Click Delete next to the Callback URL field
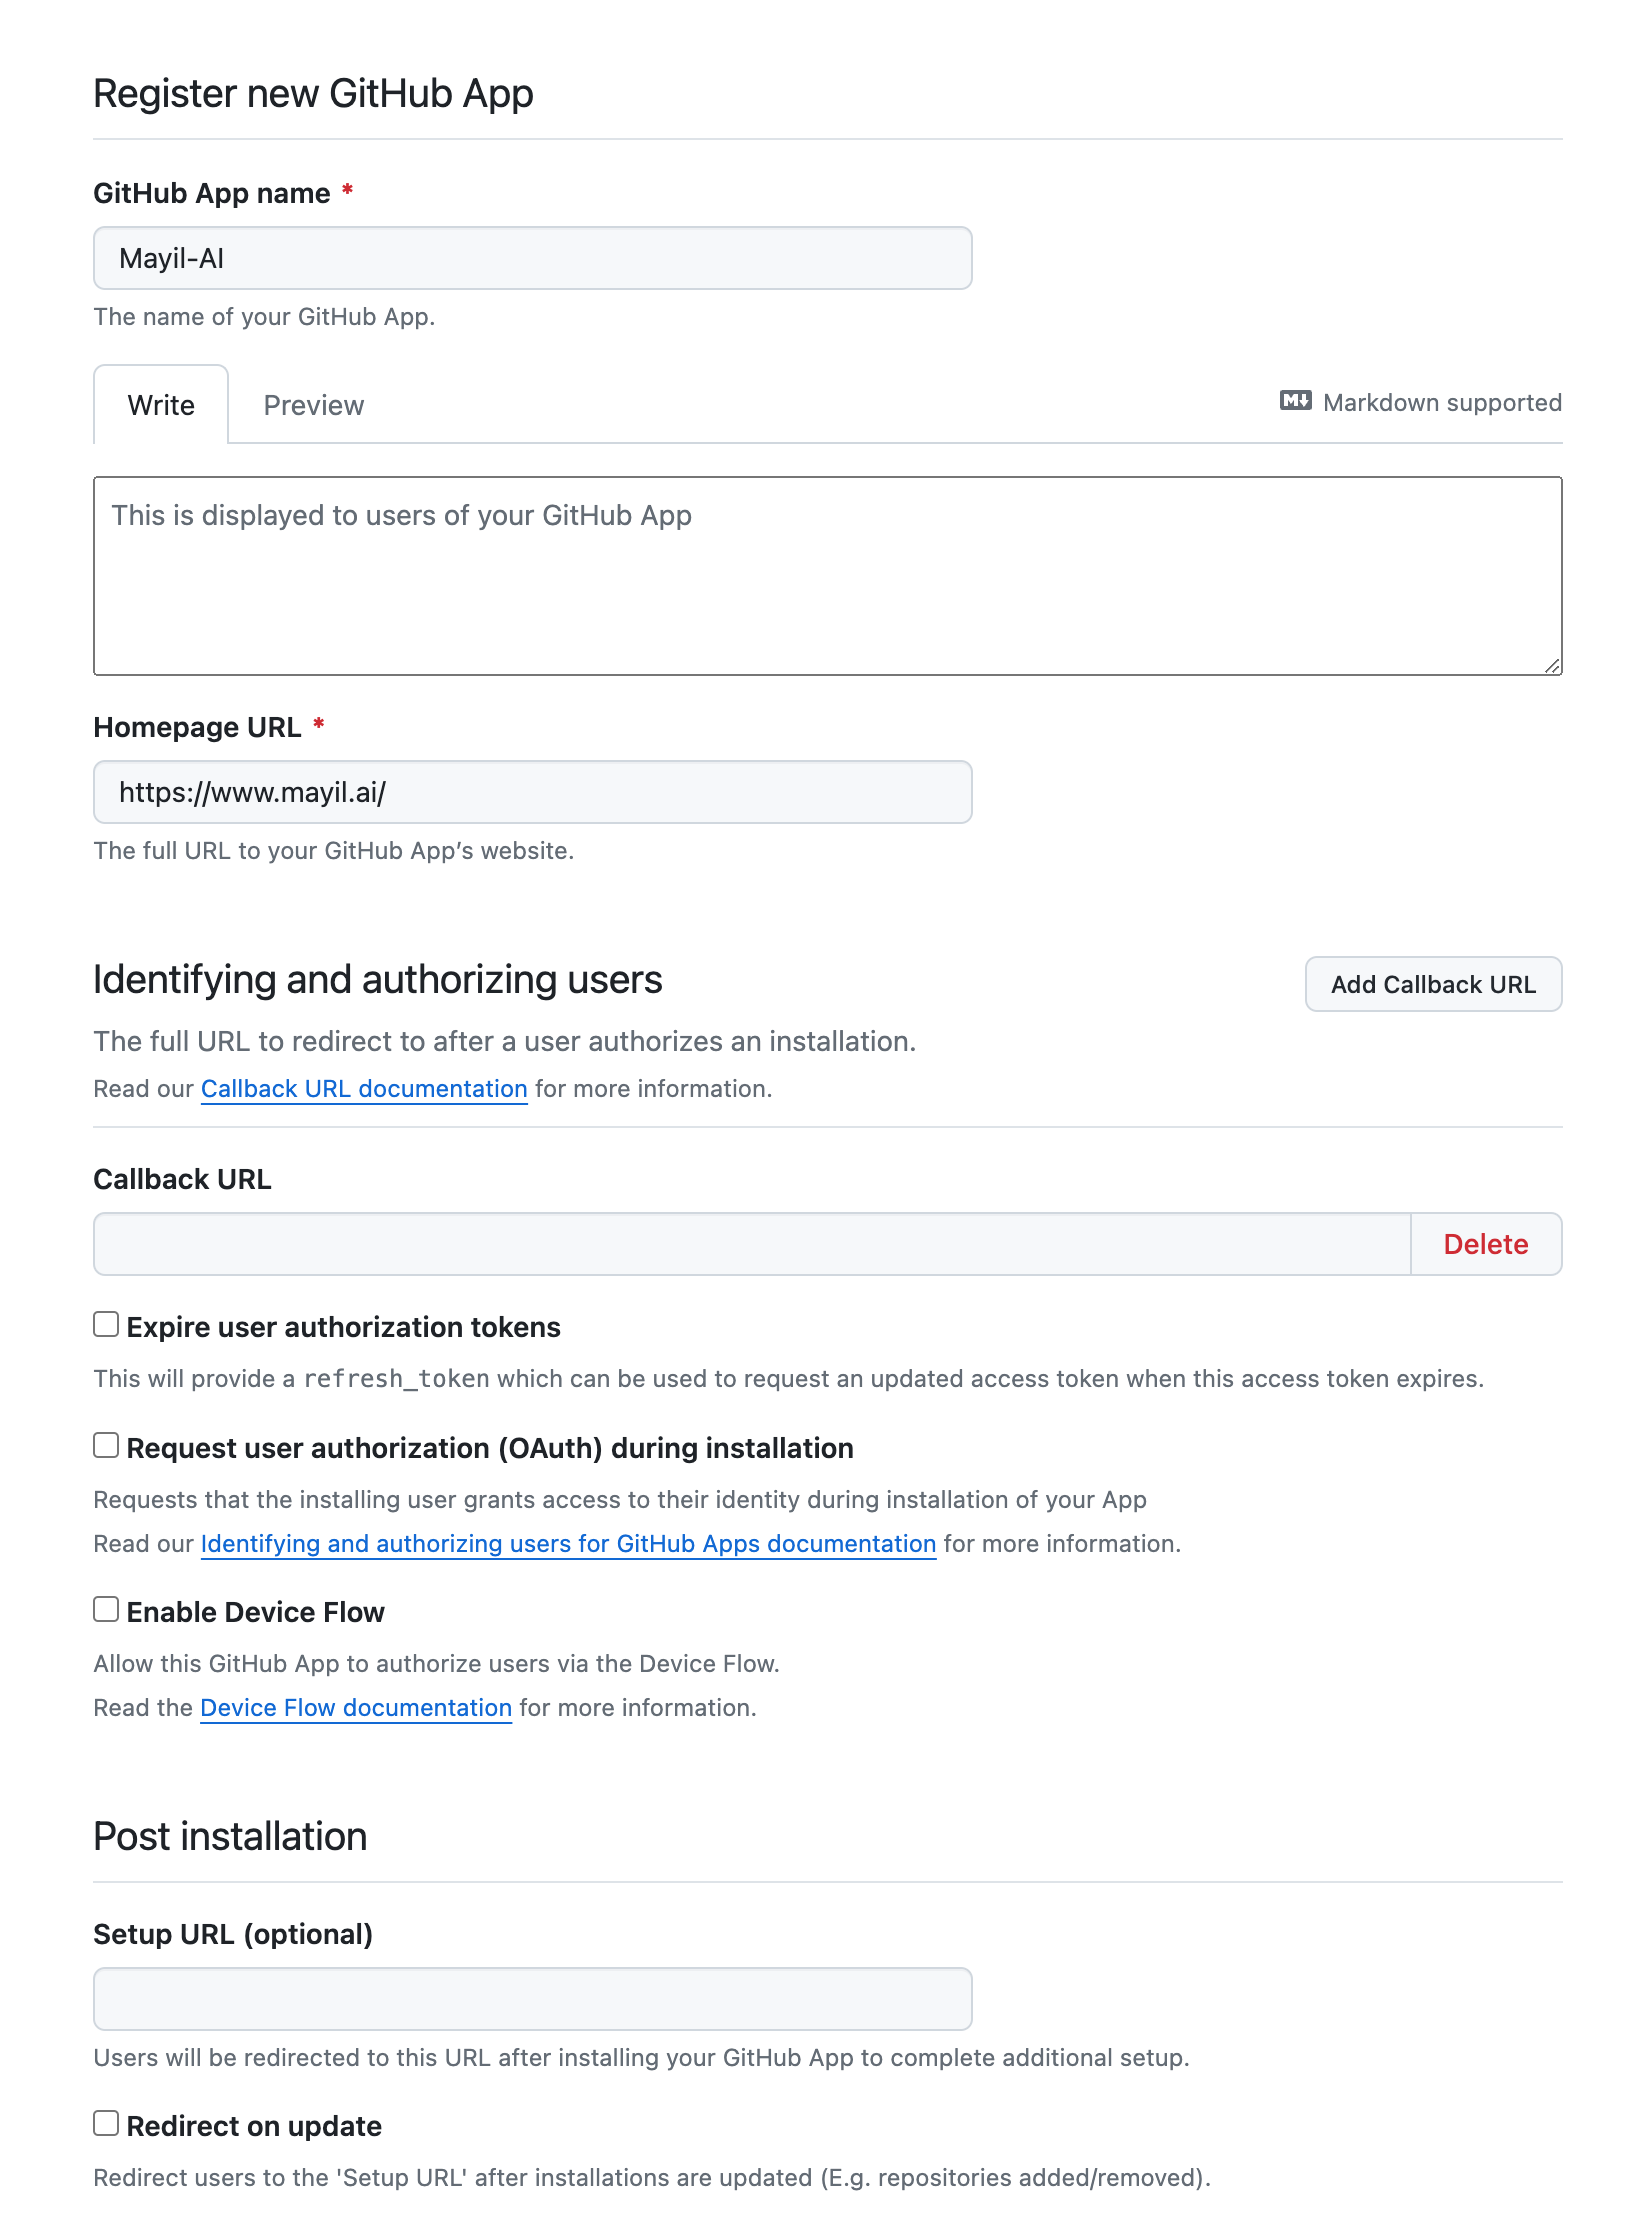 pyautogui.click(x=1486, y=1244)
